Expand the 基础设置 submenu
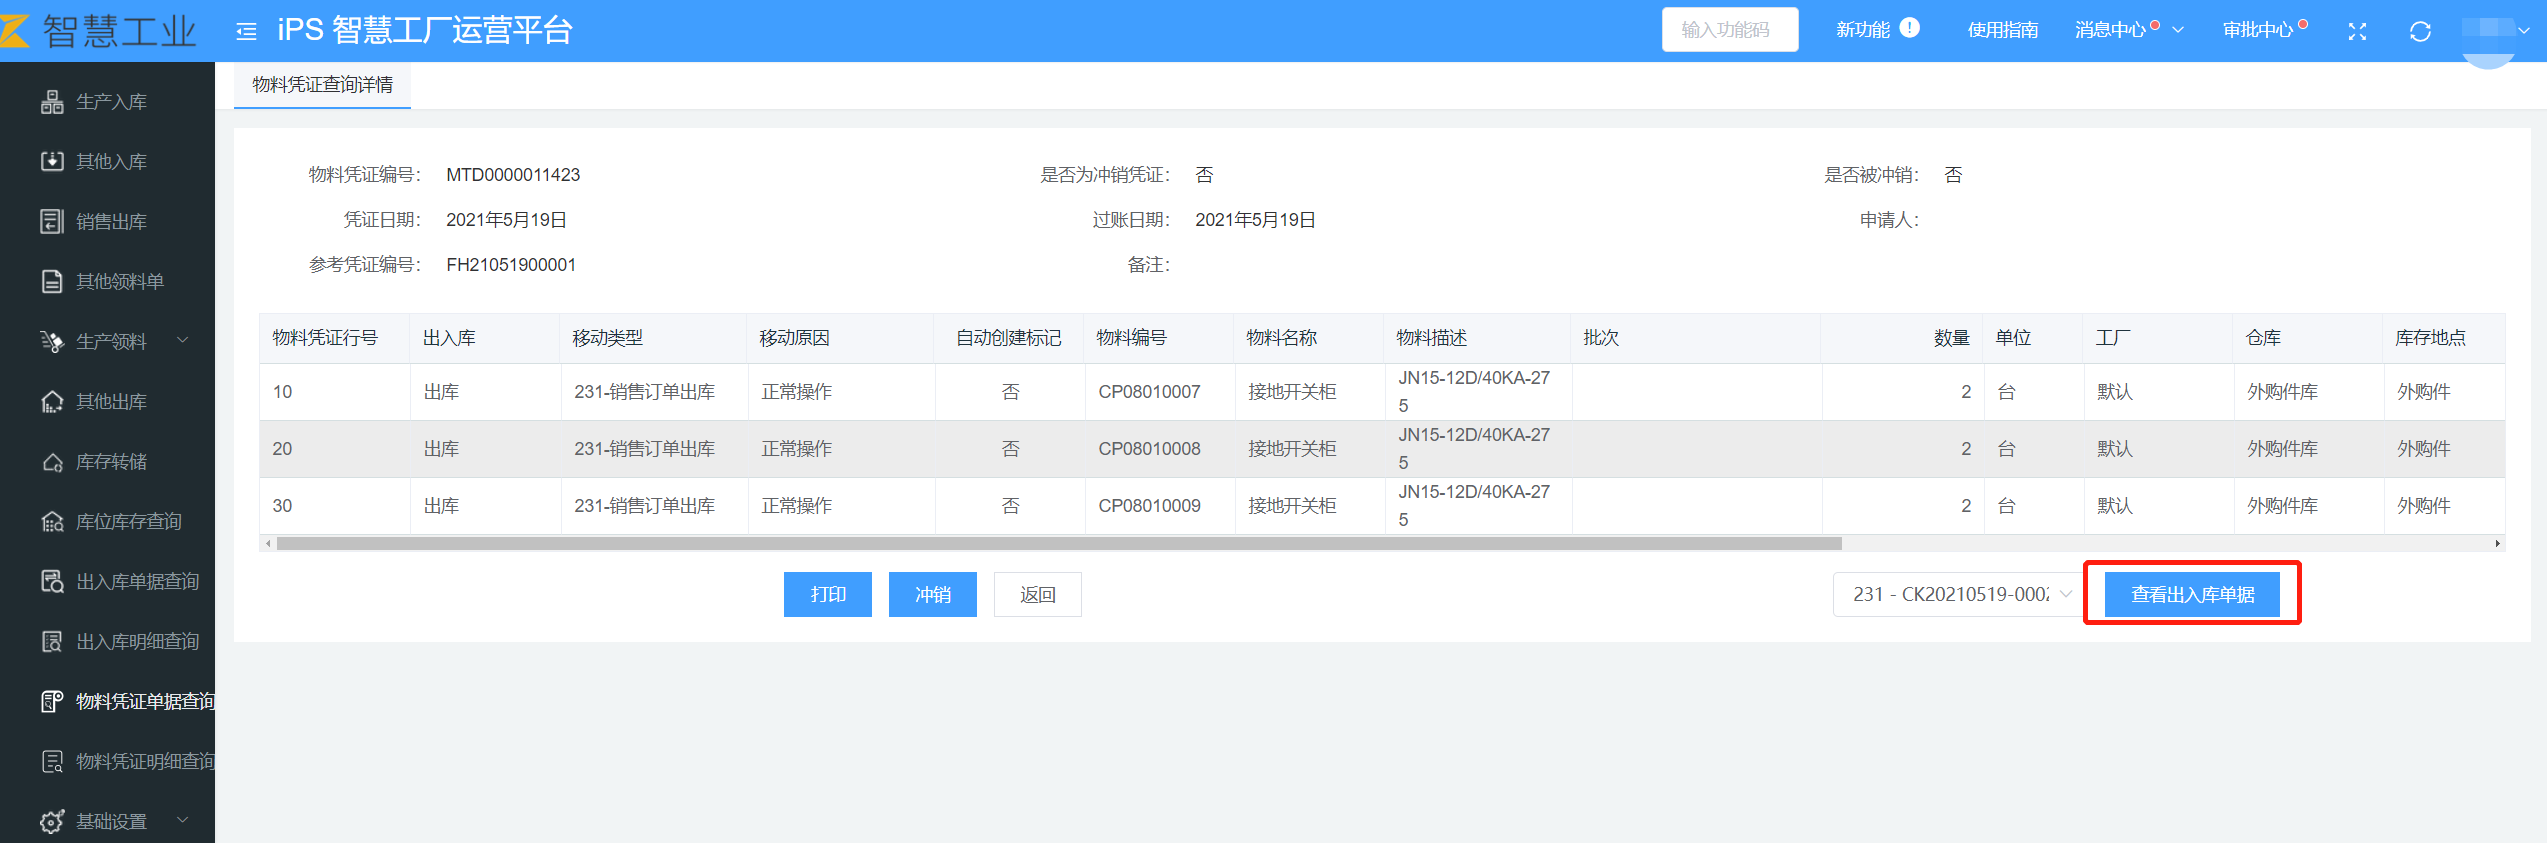This screenshot has height=843, width=2547. 183,821
